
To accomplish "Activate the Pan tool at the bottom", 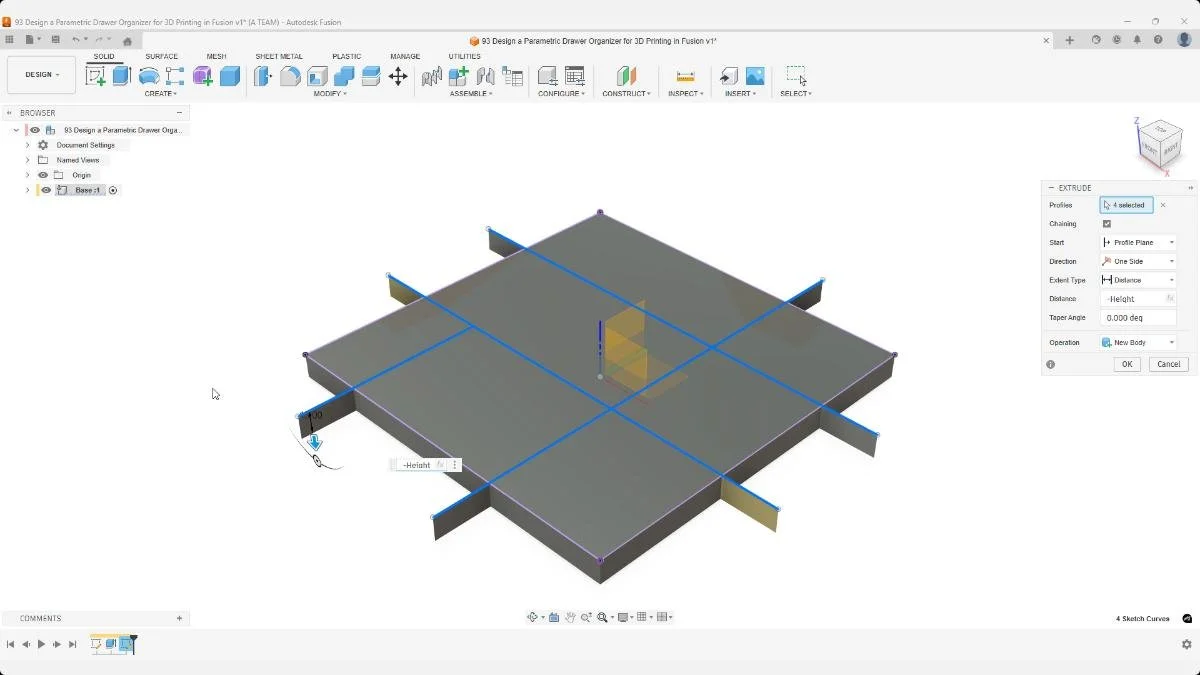I will [571, 617].
